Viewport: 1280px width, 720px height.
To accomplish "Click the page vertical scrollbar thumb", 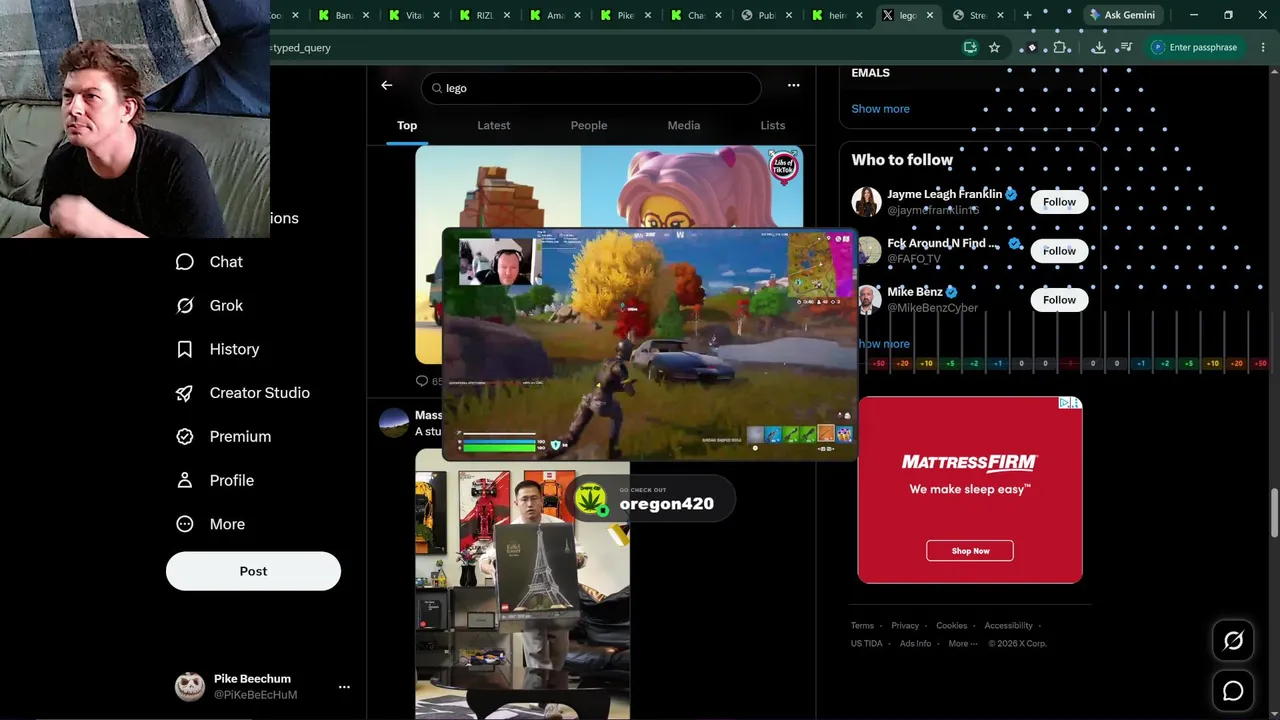I will (1274, 514).
